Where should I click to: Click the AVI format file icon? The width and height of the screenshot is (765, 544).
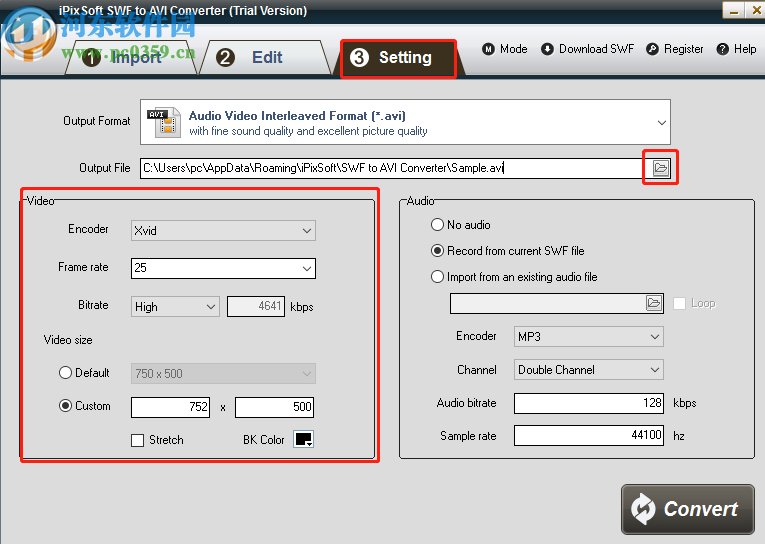click(x=164, y=122)
